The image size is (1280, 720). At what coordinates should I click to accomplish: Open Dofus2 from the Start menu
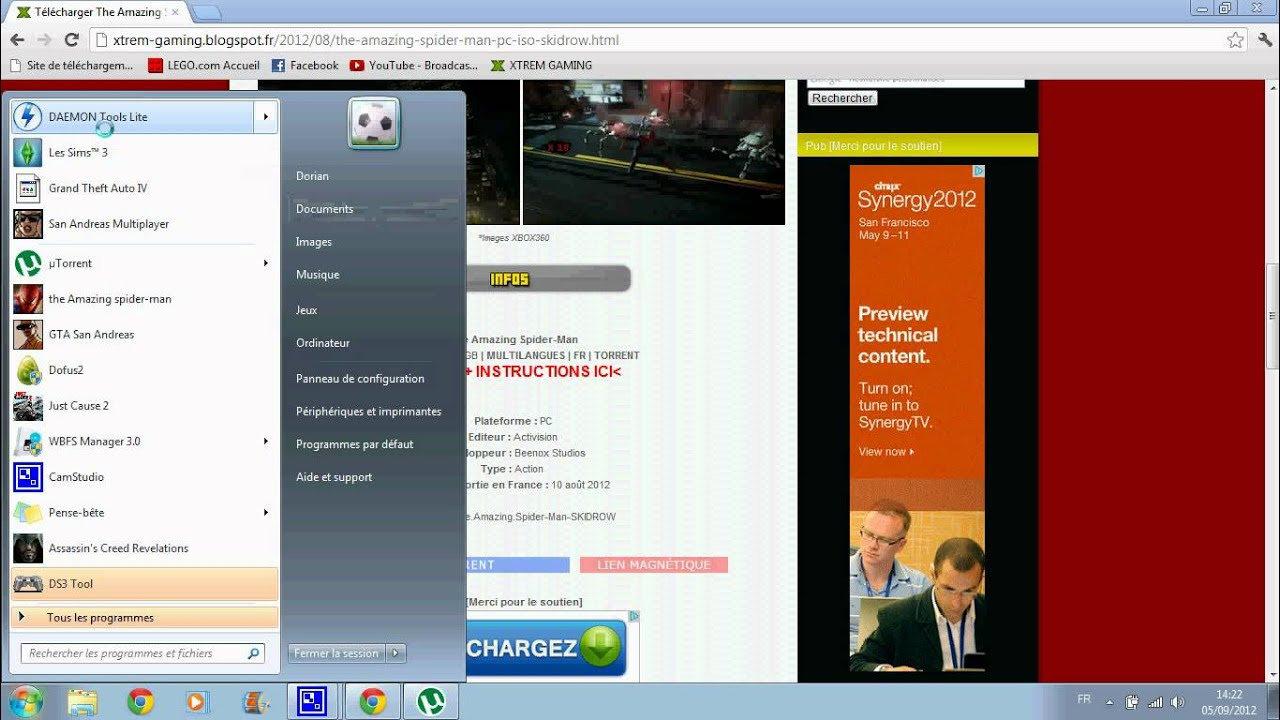coord(144,370)
